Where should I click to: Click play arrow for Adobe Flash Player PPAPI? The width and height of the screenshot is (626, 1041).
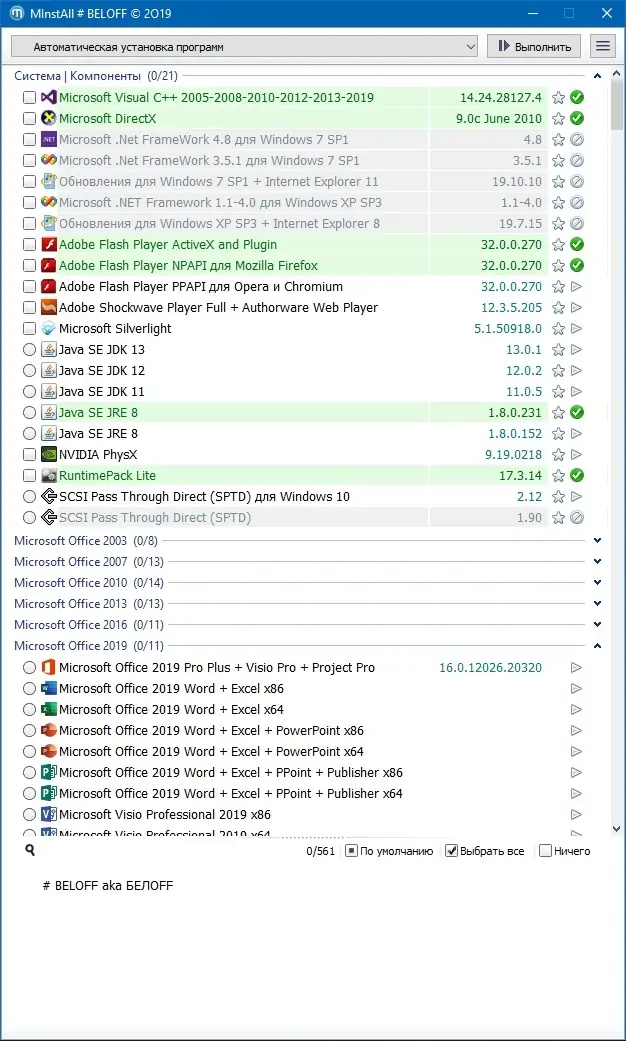[x=577, y=287]
